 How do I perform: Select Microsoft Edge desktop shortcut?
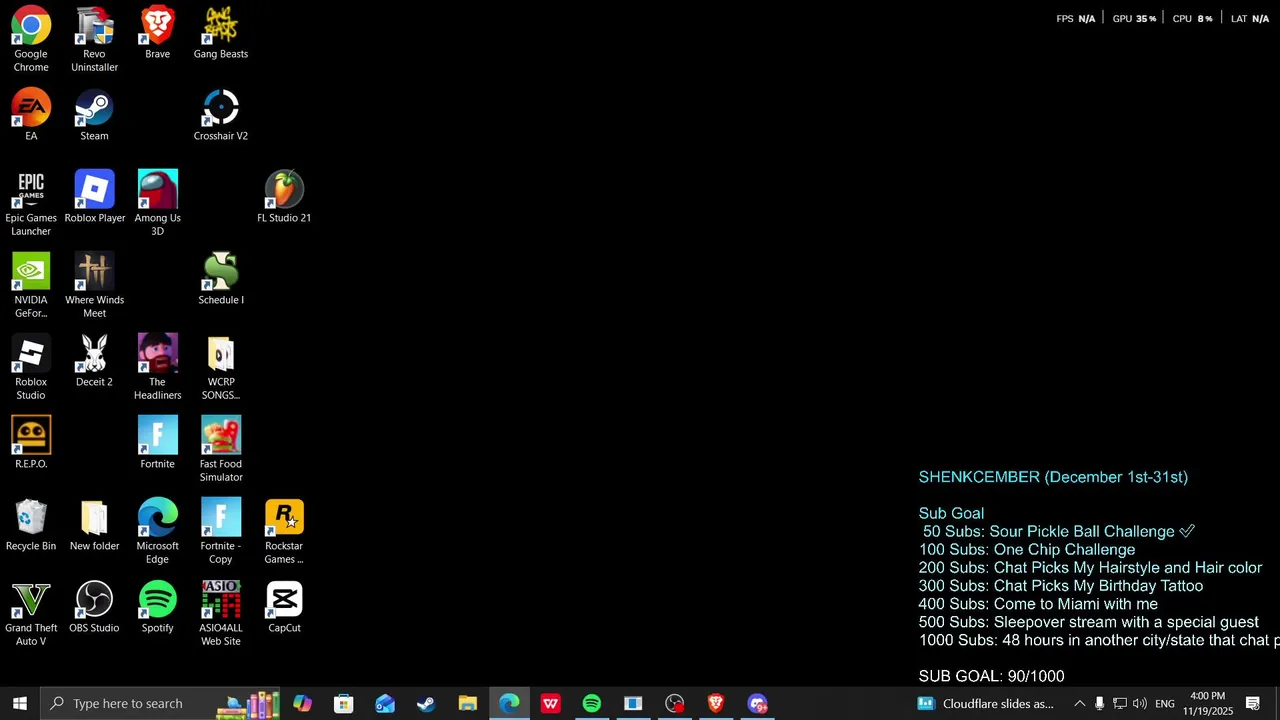157,532
